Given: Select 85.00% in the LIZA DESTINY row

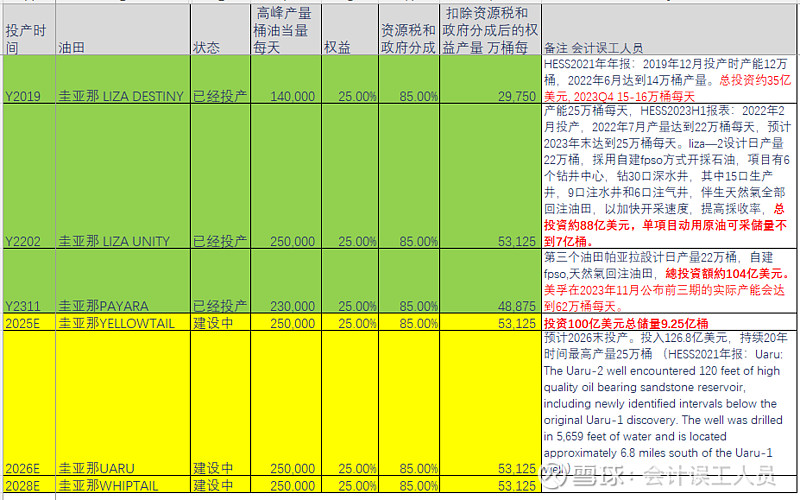Looking at the screenshot, I should pyautogui.click(x=409, y=80).
